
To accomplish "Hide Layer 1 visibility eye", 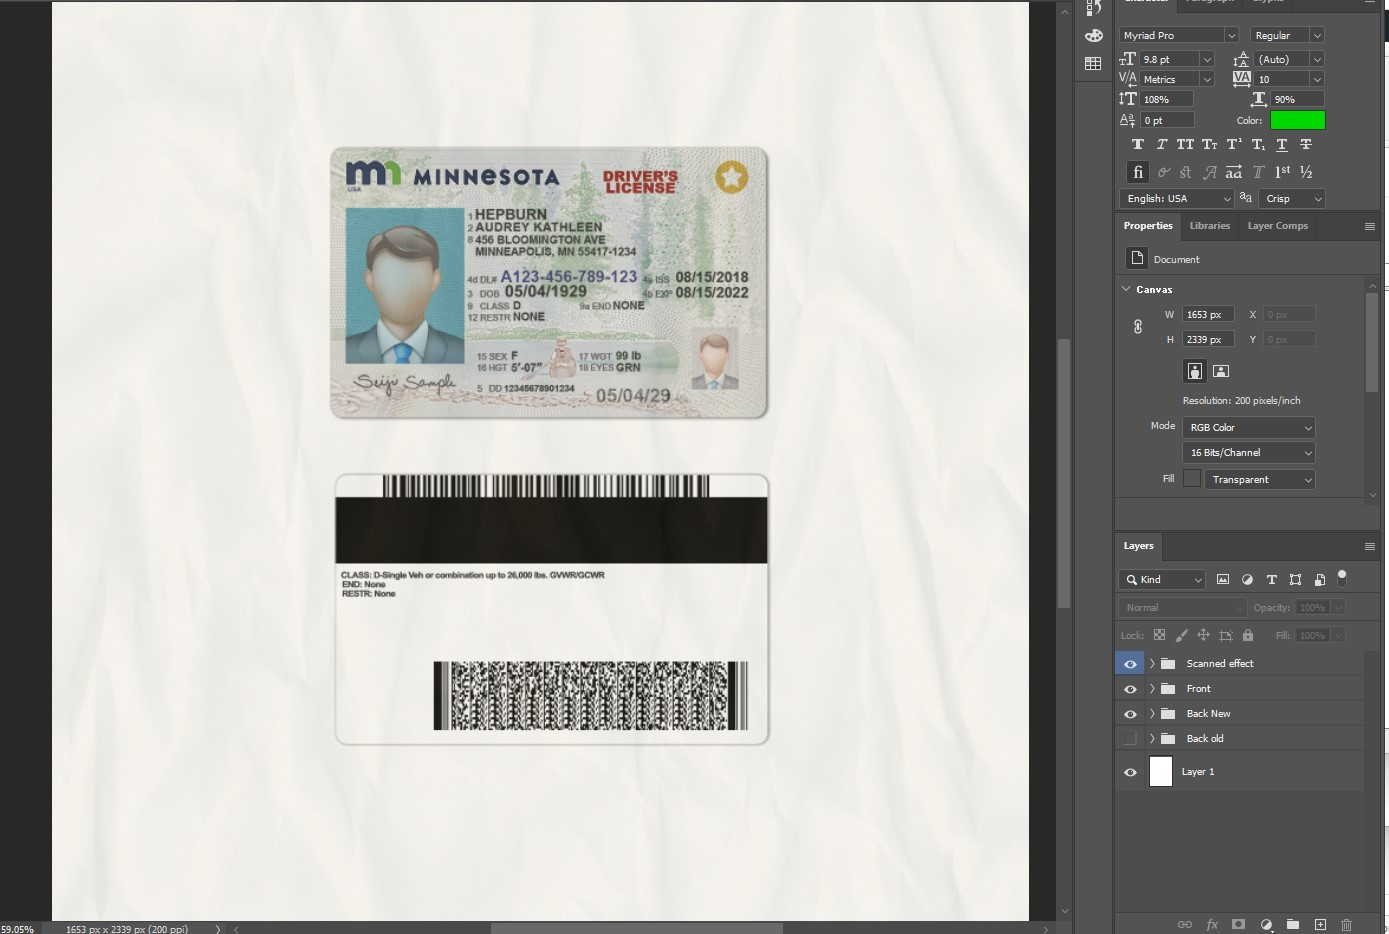I will pos(1130,772).
